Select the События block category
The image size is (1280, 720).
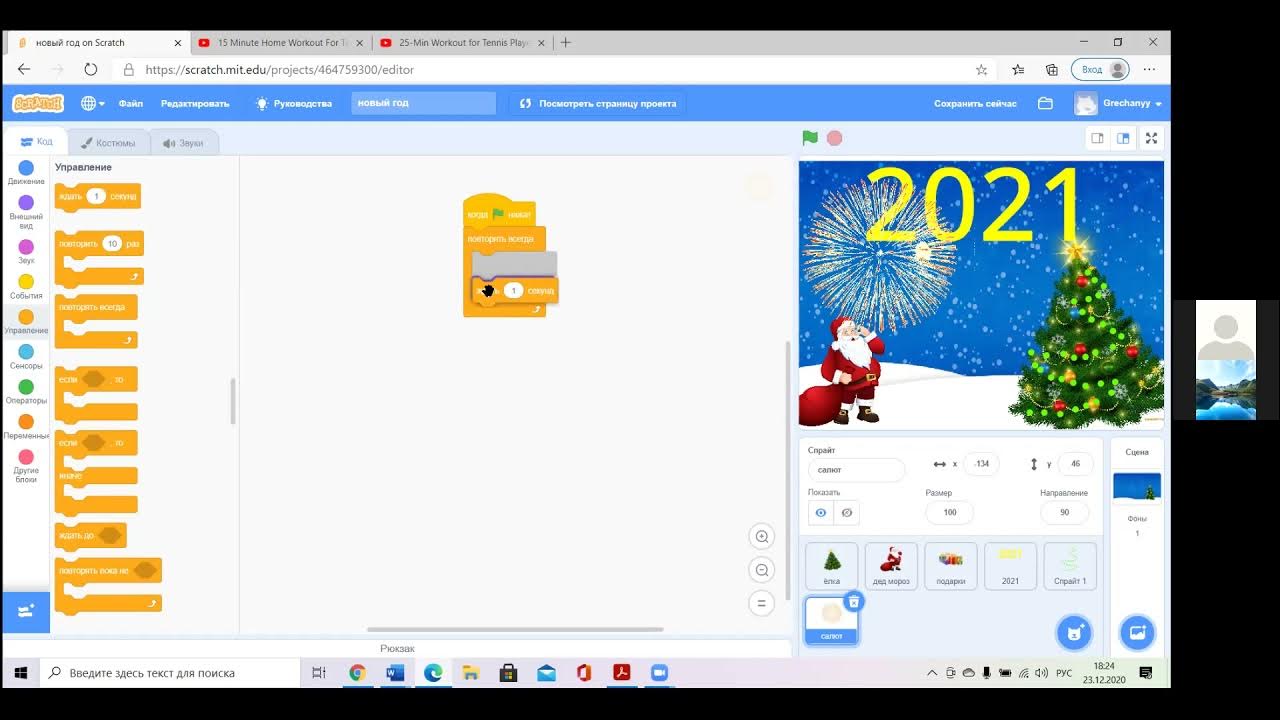click(26, 287)
